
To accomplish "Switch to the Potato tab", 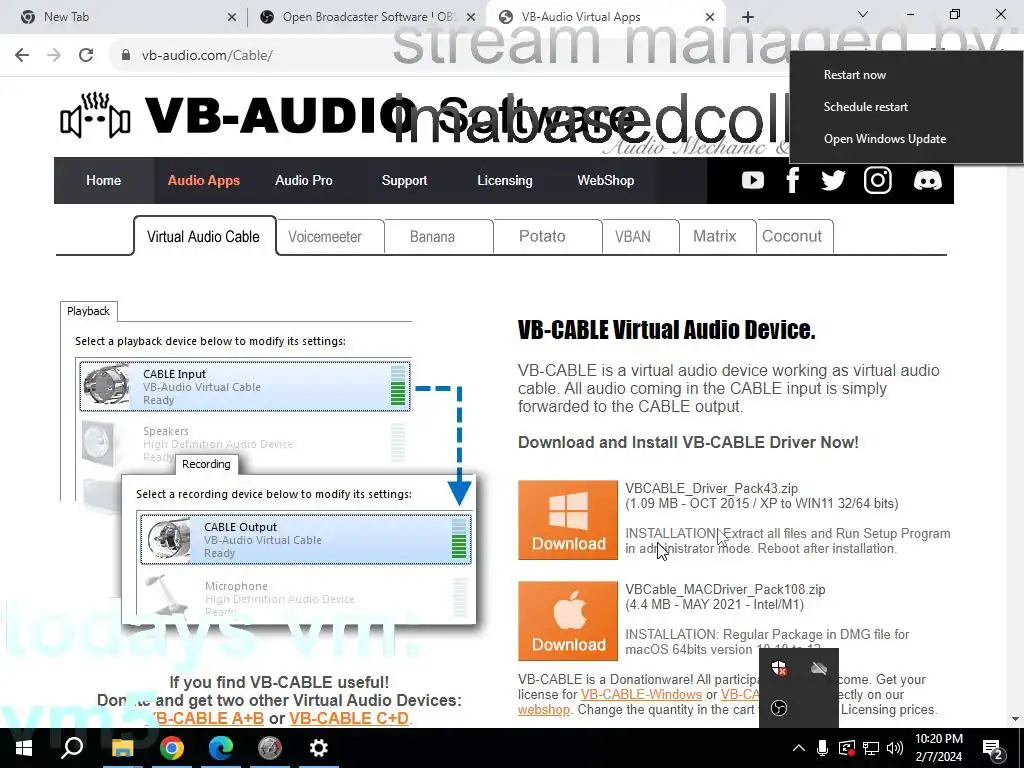I will click(x=542, y=236).
